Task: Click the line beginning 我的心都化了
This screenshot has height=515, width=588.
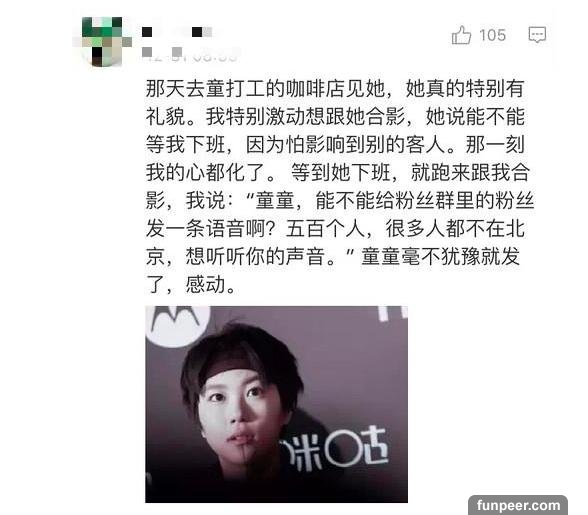Action: click(x=338, y=173)
